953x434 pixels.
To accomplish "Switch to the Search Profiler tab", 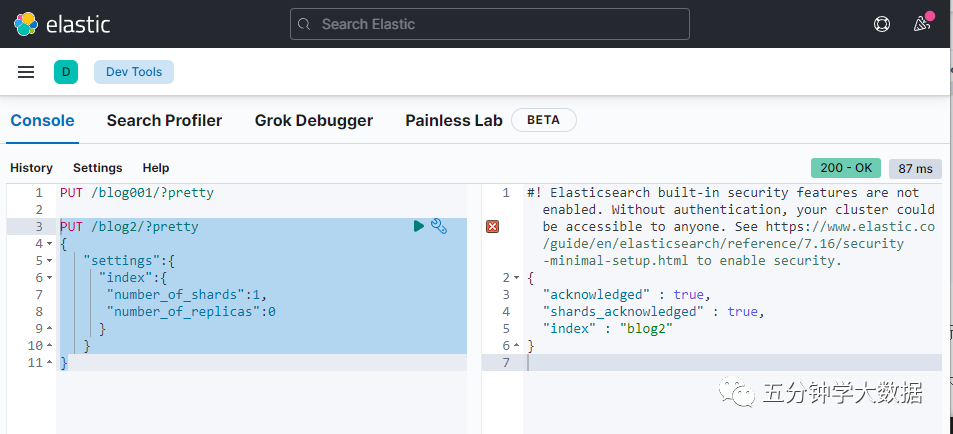I will (164, 120).
